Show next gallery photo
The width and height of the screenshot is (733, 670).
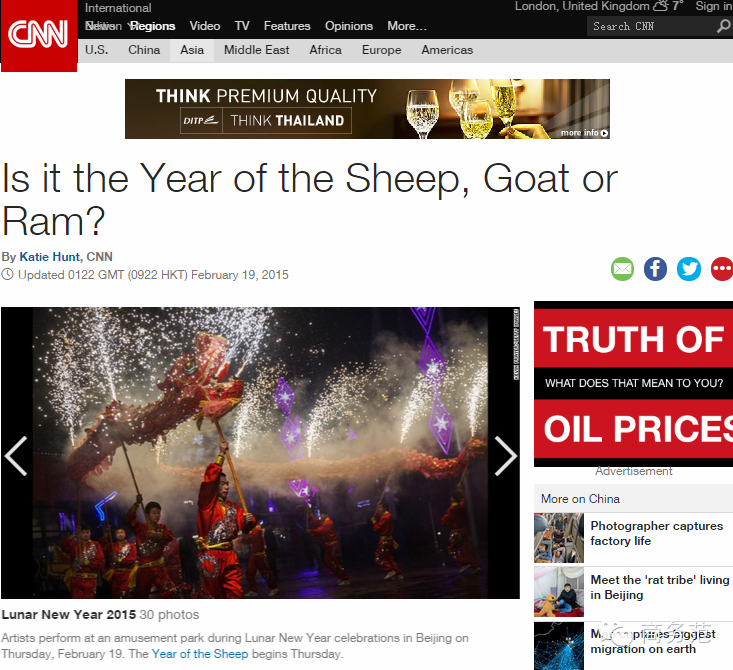(x=505, y=456)
